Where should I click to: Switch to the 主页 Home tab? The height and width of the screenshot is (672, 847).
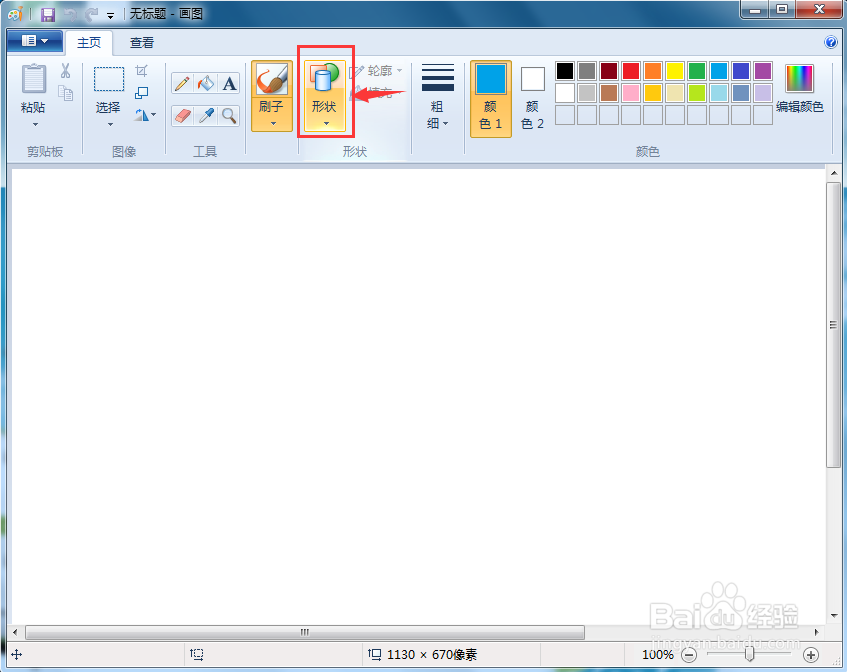click(x=89, y=43)
